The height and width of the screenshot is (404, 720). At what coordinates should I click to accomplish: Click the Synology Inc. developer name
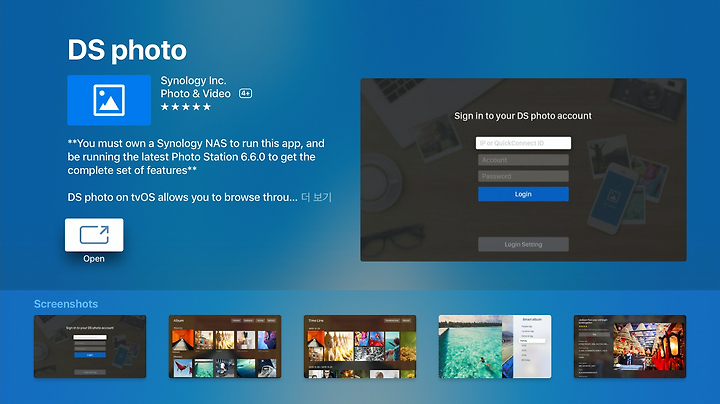(193, 80)
